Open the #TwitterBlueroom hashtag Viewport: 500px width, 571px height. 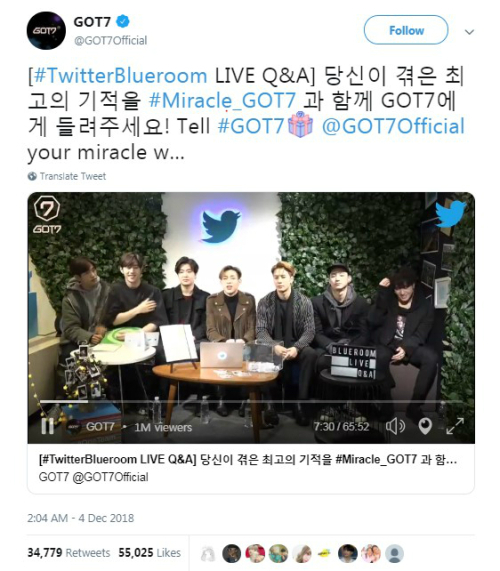tap(120, 75)
